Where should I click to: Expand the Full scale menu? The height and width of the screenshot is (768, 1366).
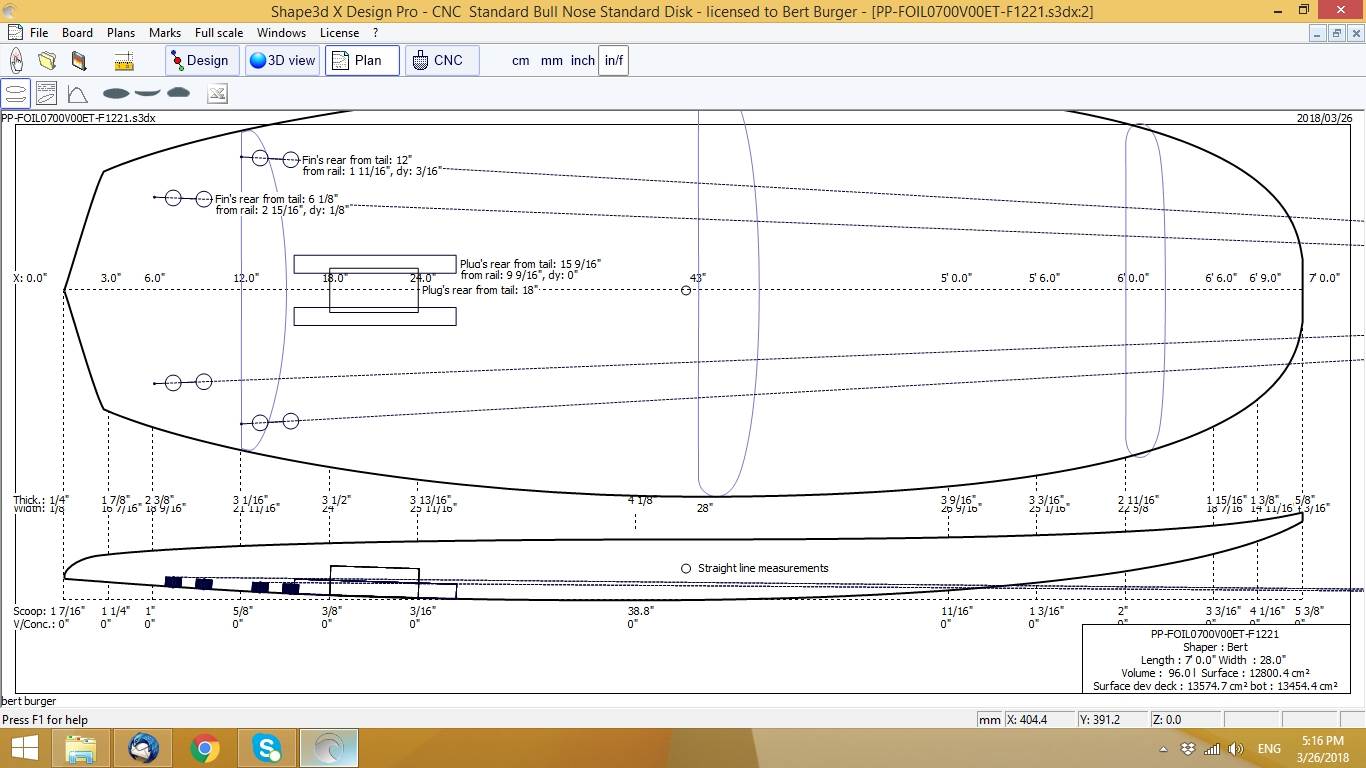click(x=219, y=33)
